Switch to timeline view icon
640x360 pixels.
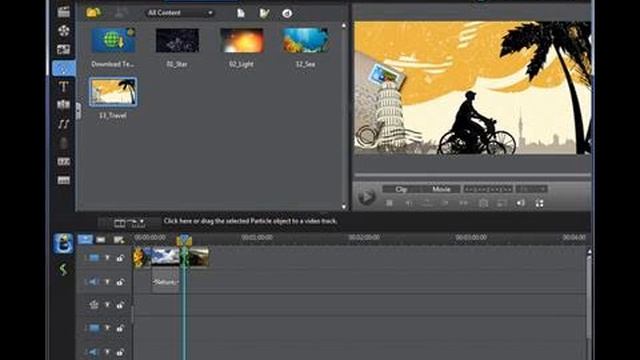tap(85, 239)
